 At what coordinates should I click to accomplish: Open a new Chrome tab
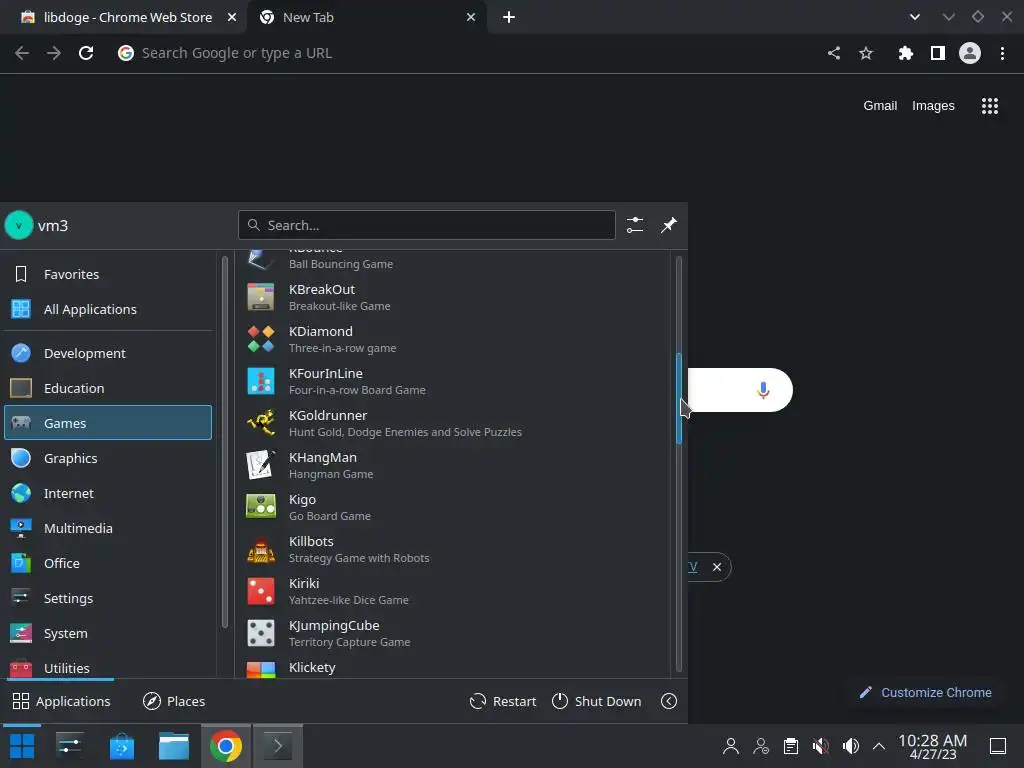[x=509, y=17]
